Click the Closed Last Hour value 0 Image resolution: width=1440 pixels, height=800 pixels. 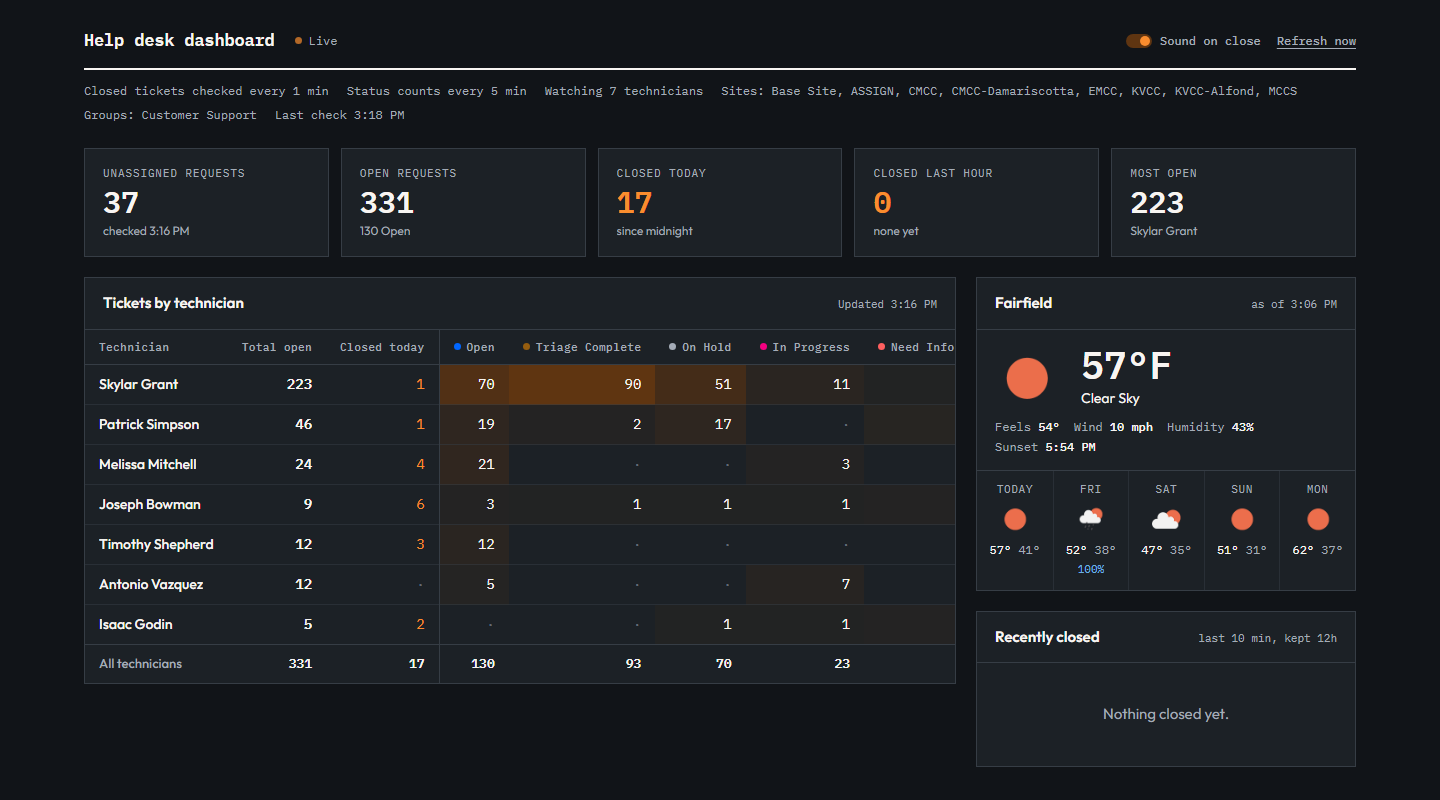click(882, 203)
